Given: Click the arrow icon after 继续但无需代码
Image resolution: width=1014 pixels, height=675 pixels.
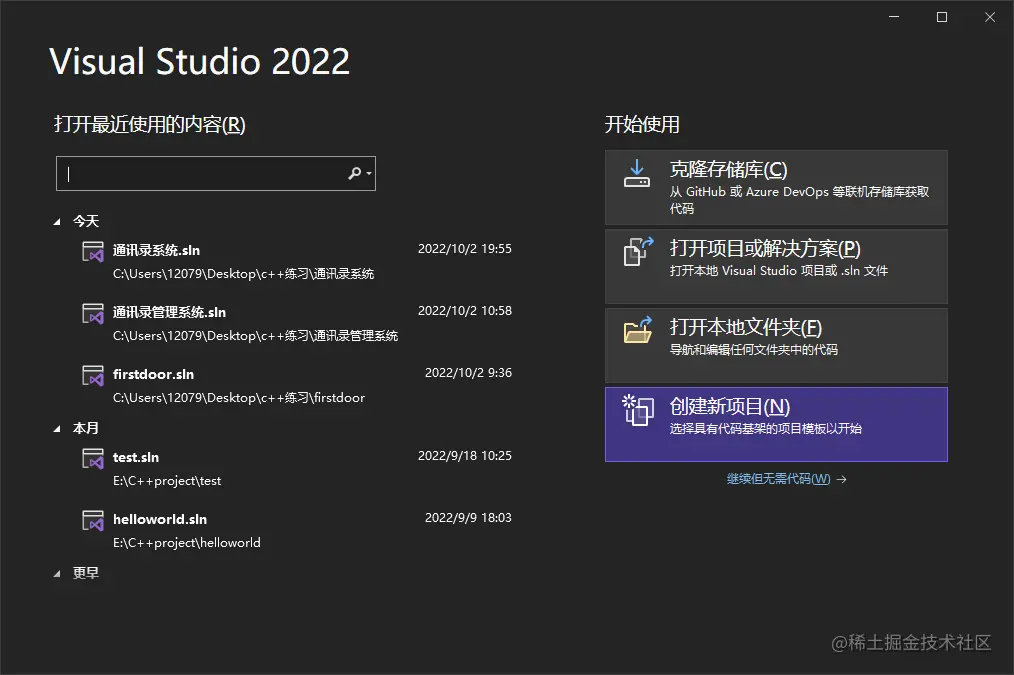Looking at the screenshot, I should pos(841,479).
